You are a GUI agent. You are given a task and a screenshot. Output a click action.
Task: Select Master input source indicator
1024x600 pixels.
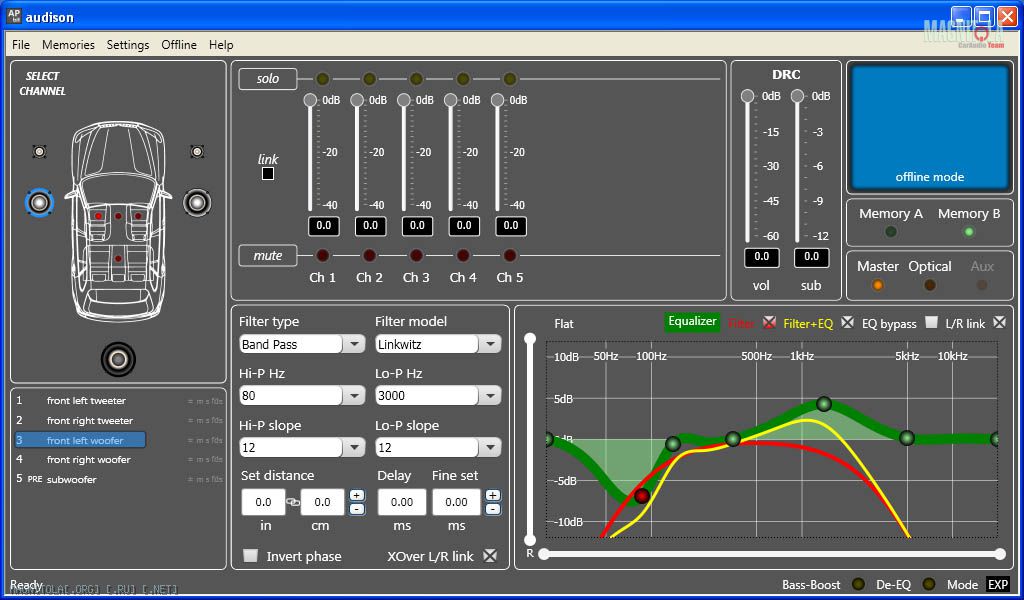point(878,285)
